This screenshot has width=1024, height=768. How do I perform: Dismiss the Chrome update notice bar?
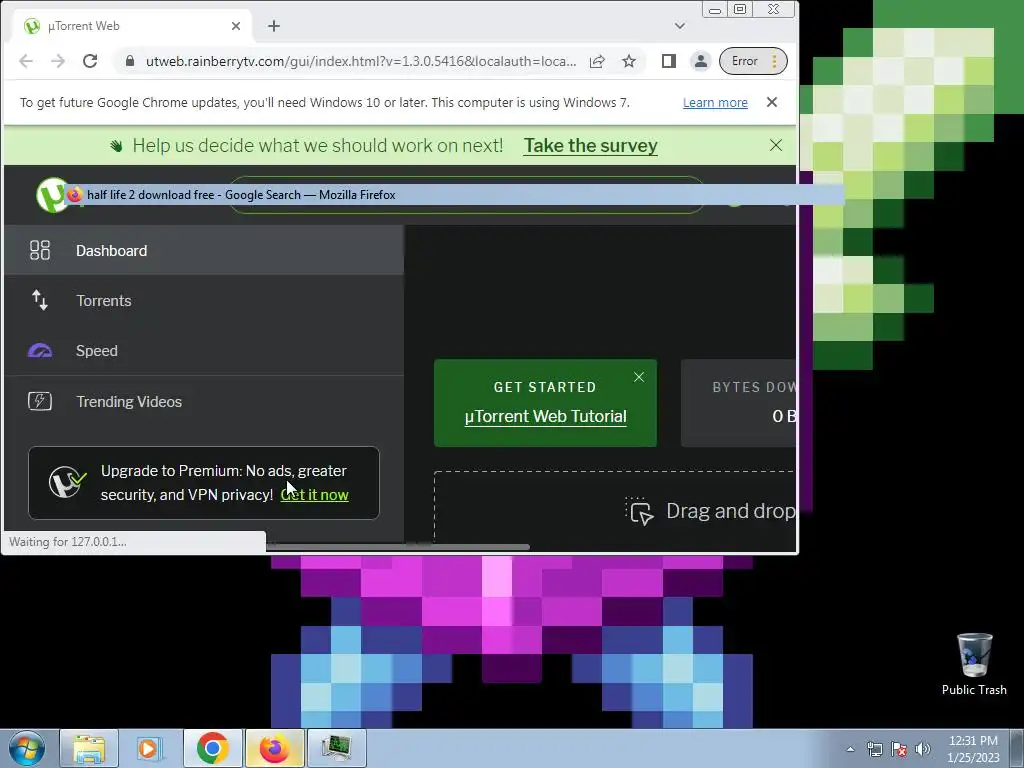coord(772,102)
